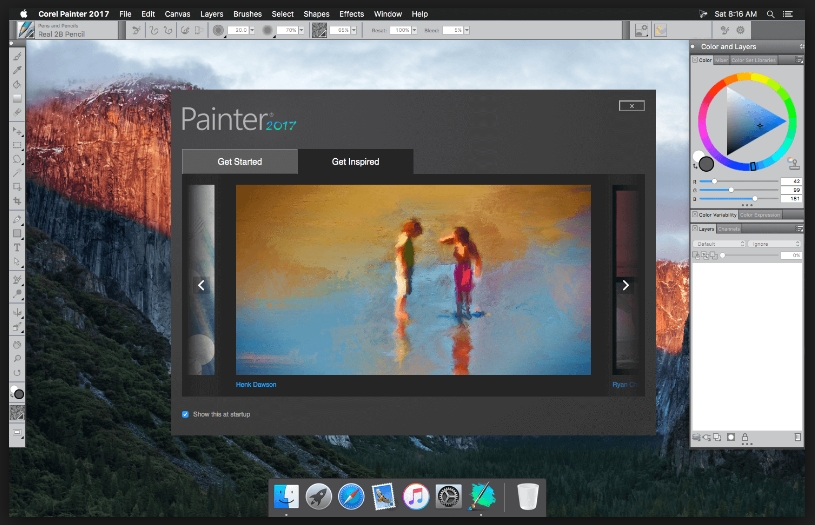Screen dimensions: 815x525
Task: Select the Layer Adjuster tool
Action: click(17, 131)
